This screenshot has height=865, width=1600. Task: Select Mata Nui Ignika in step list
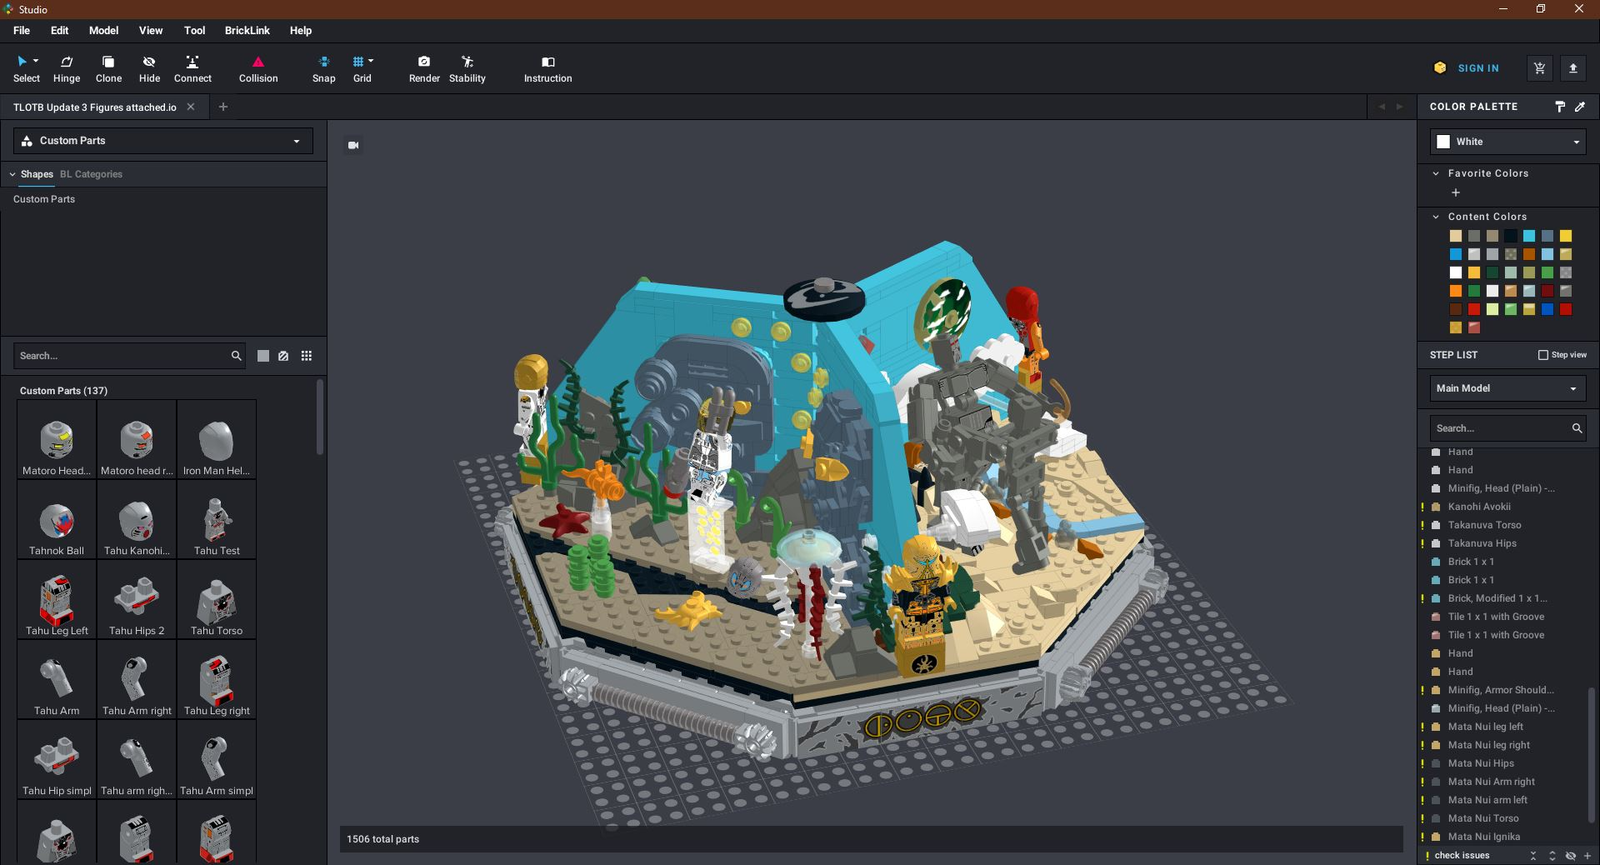[x=1484, y=837]
